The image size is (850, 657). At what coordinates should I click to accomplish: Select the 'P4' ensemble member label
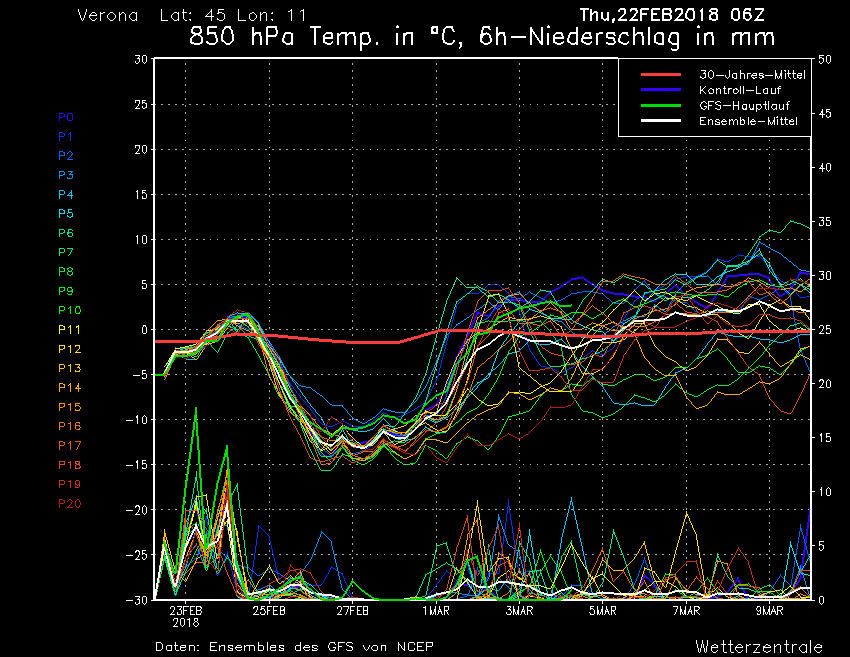[66, 194]
